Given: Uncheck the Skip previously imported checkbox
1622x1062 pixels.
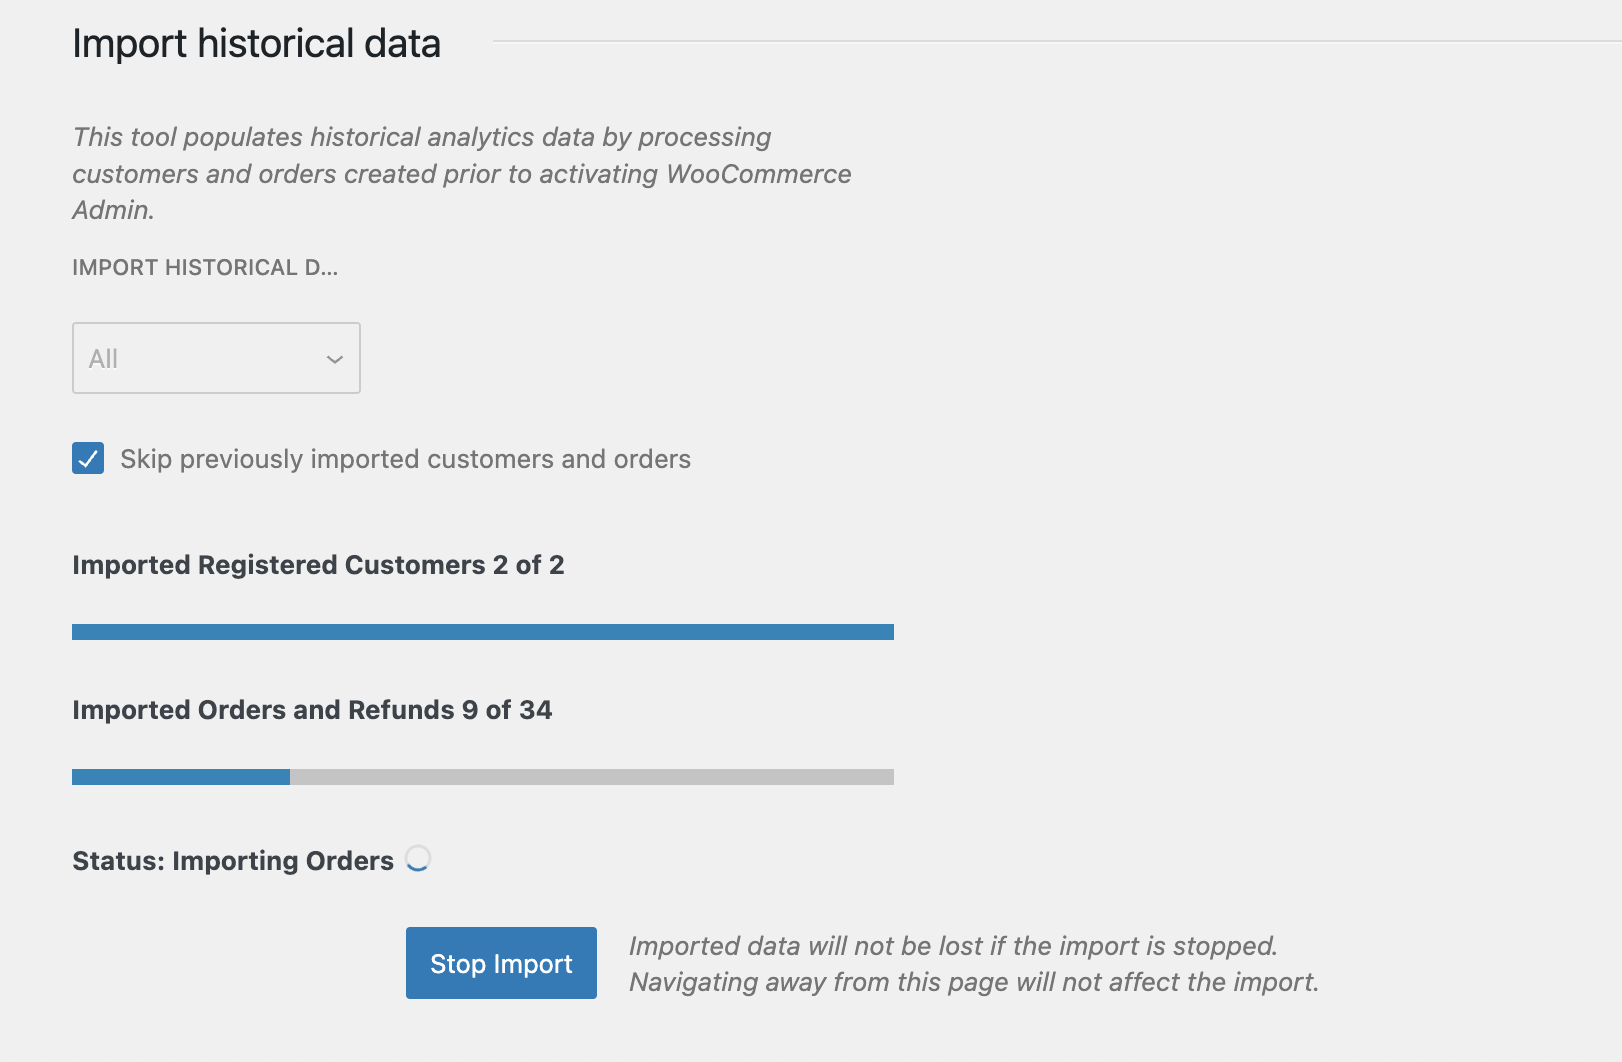Looking at the screenshot, I should [88, 459].
